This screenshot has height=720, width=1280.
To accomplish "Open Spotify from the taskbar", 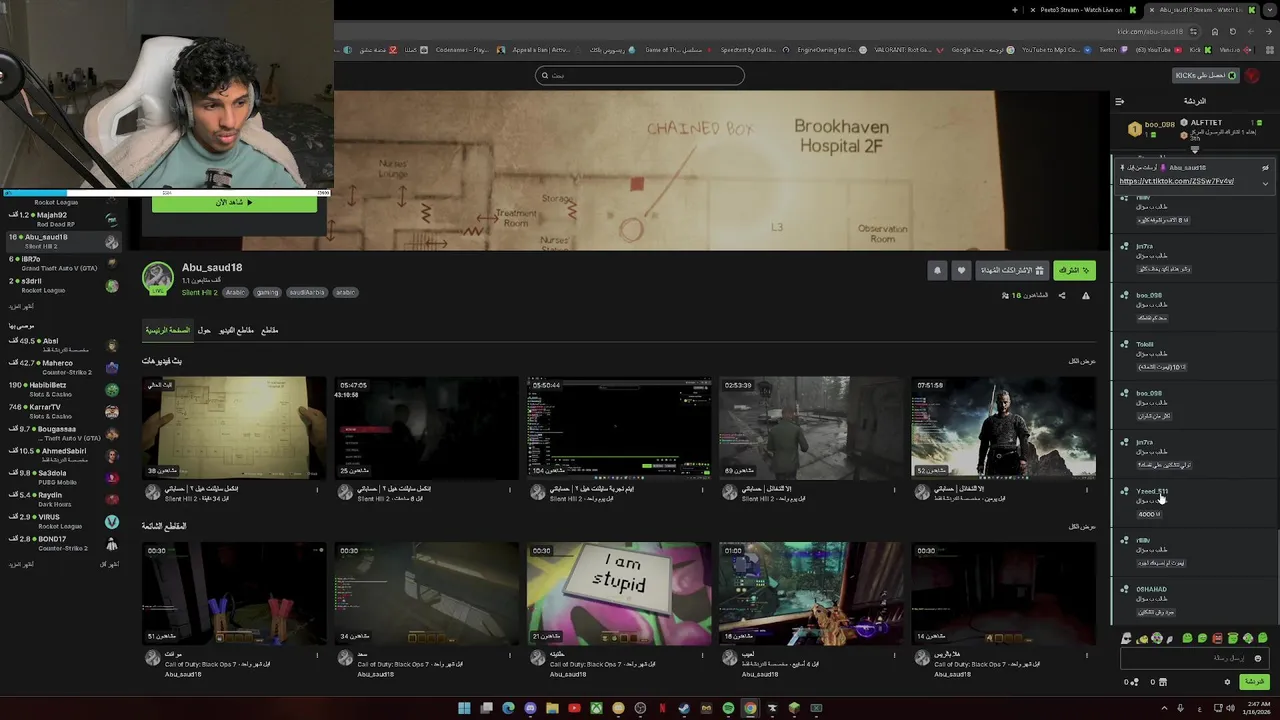I will (x=728, y=708).
